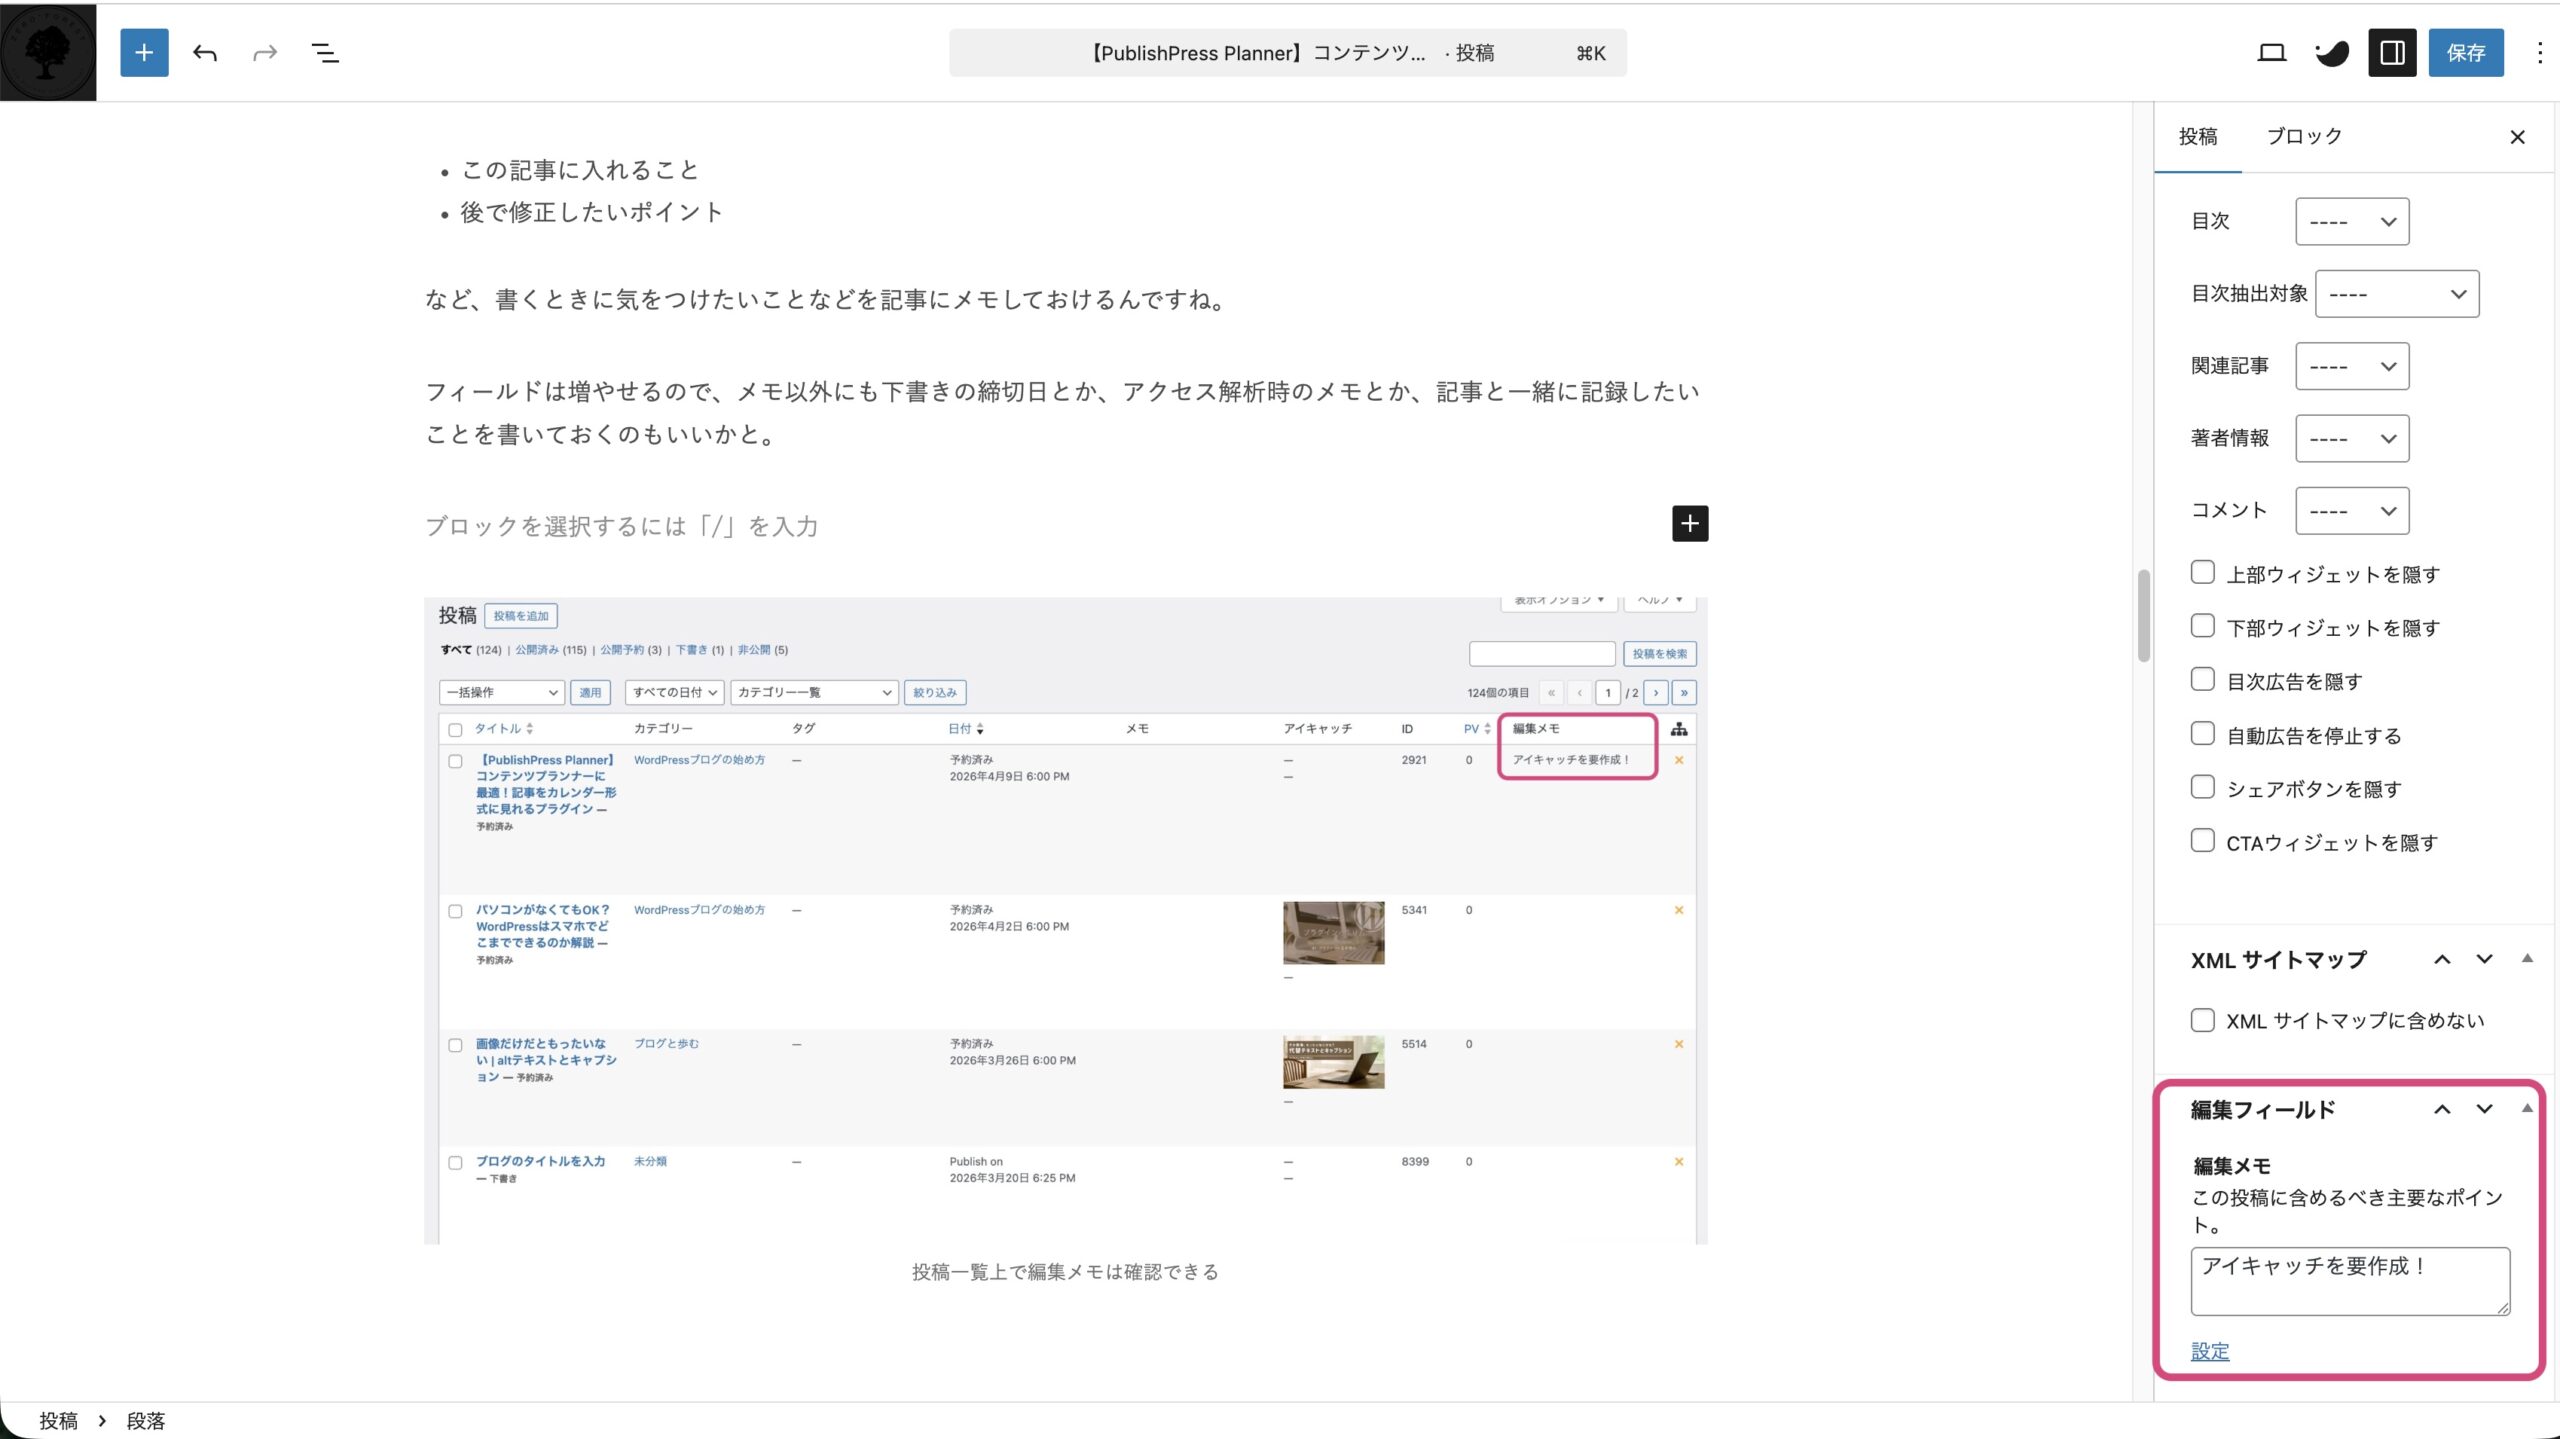
Task: Open the document overview list view
Action: 325,53
